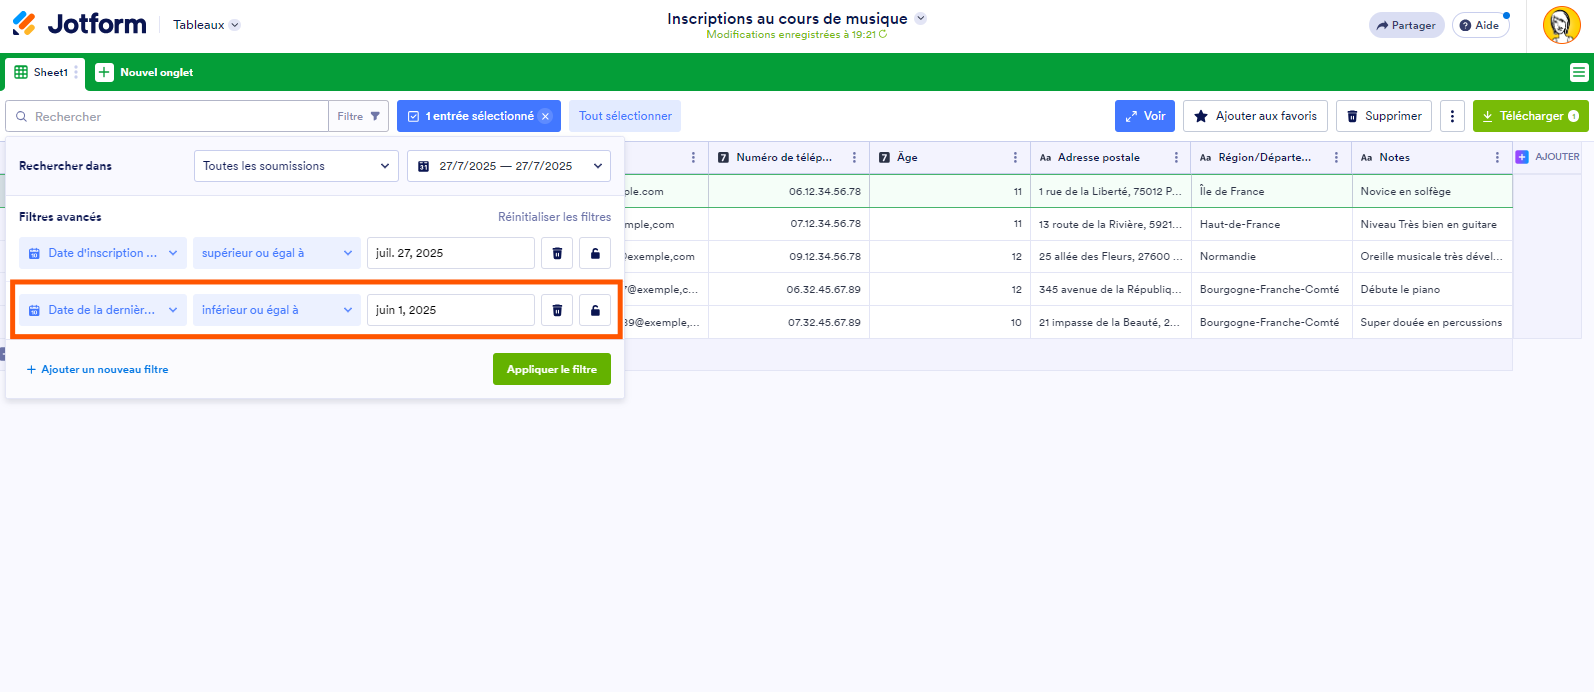Click the Voir view button
Screen dimensions: 1594x692
click(x=1145, y=116)
